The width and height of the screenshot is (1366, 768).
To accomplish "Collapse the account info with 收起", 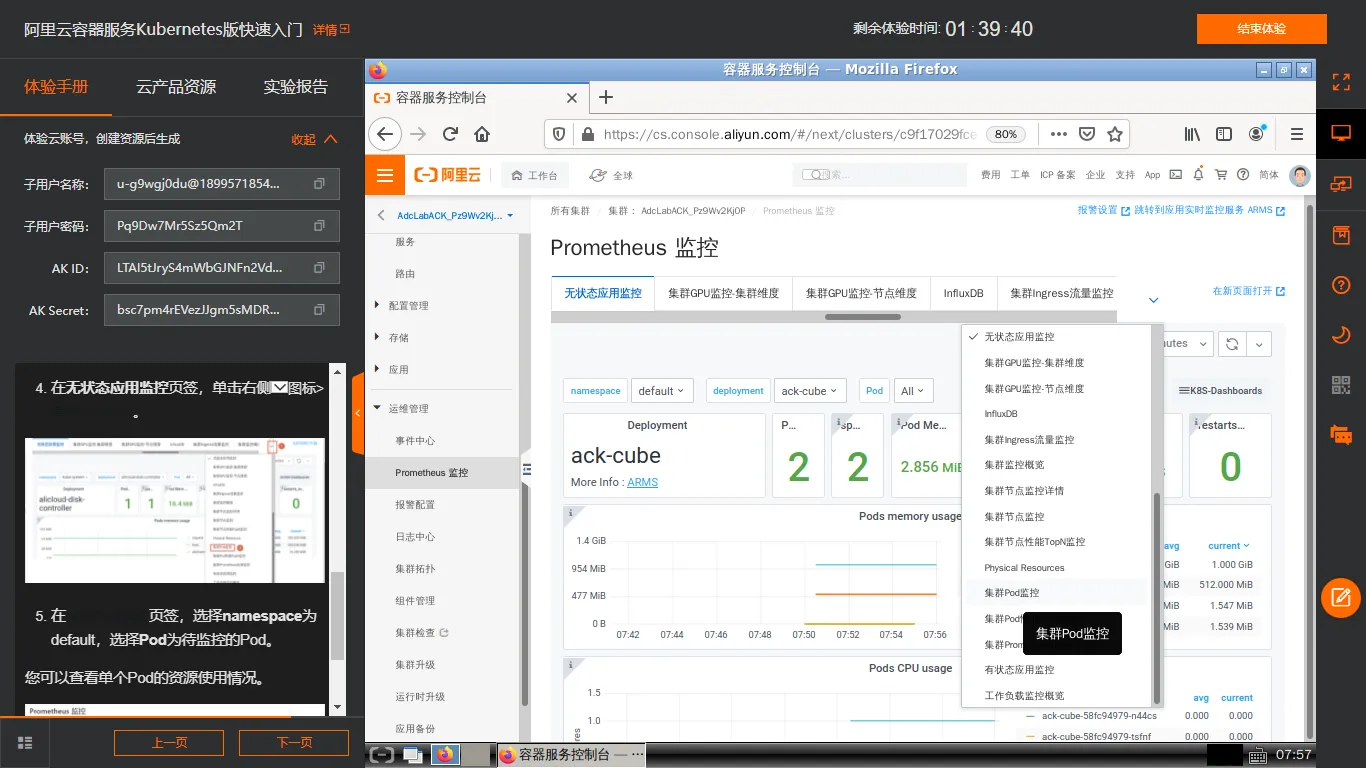I will coord(314,139).
